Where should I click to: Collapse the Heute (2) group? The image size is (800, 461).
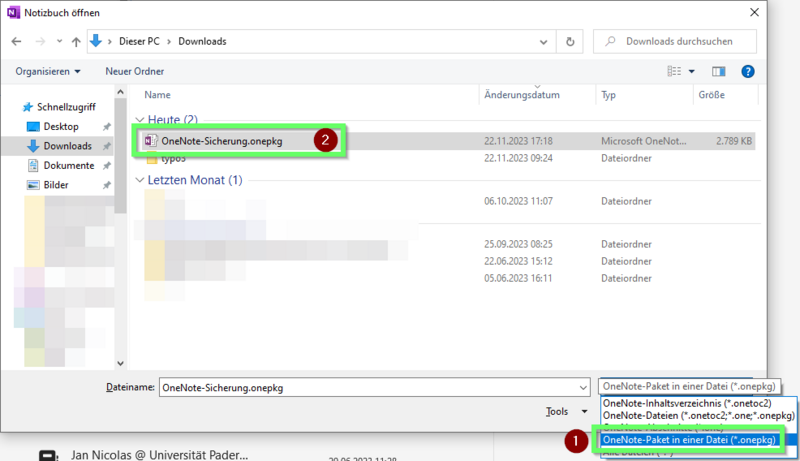[140, 119]
